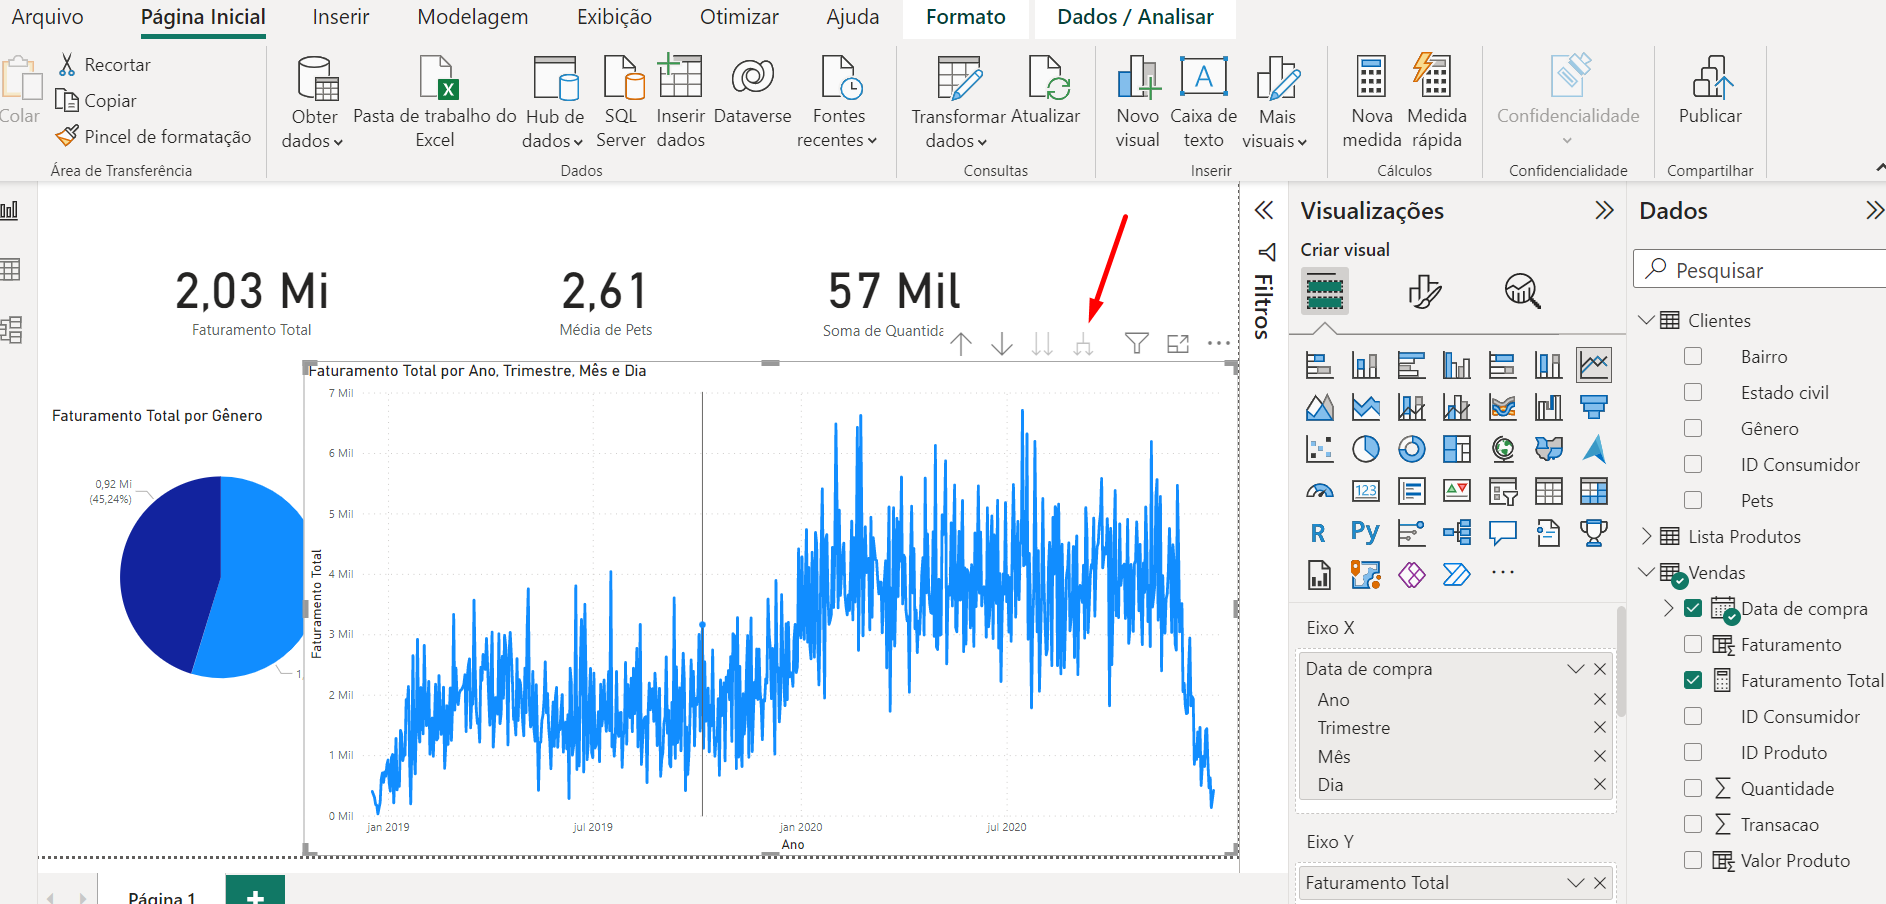Viewport: 1886px width, 904px height.
Task: Open the Exibição ribbon tab
Action: pyautogui.click(x=614, y=17)
